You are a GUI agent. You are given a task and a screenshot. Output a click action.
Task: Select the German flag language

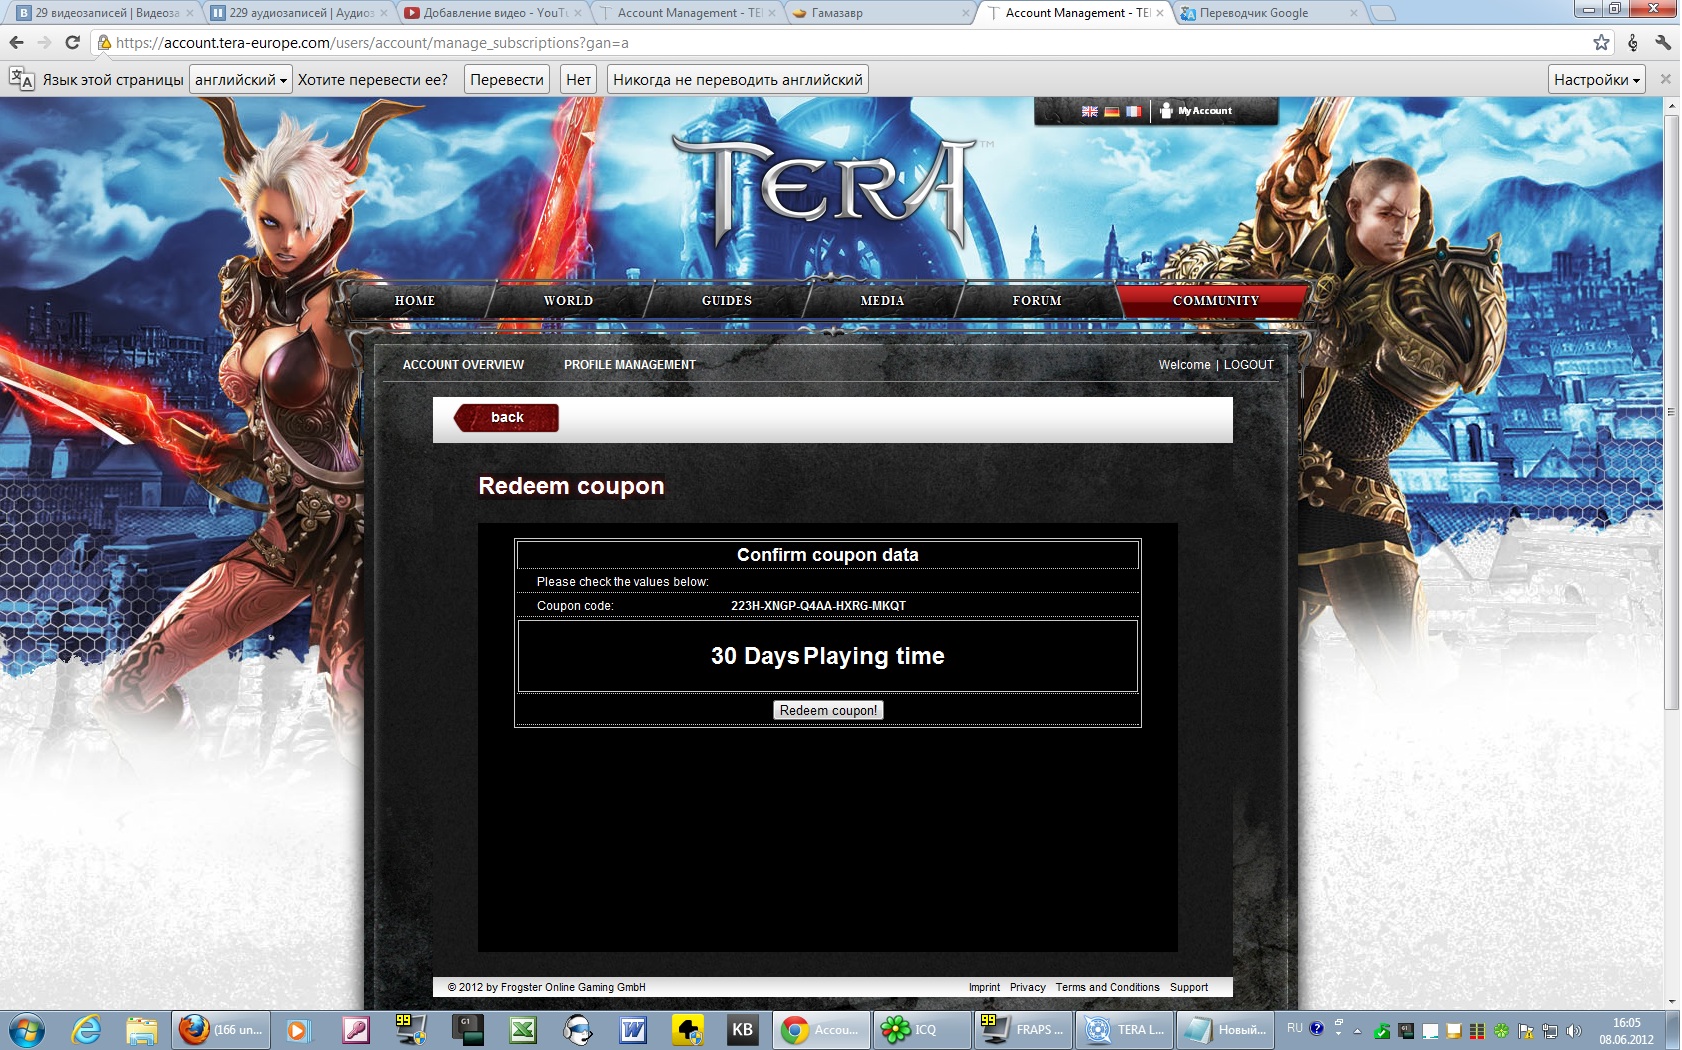coord(1112,111)
